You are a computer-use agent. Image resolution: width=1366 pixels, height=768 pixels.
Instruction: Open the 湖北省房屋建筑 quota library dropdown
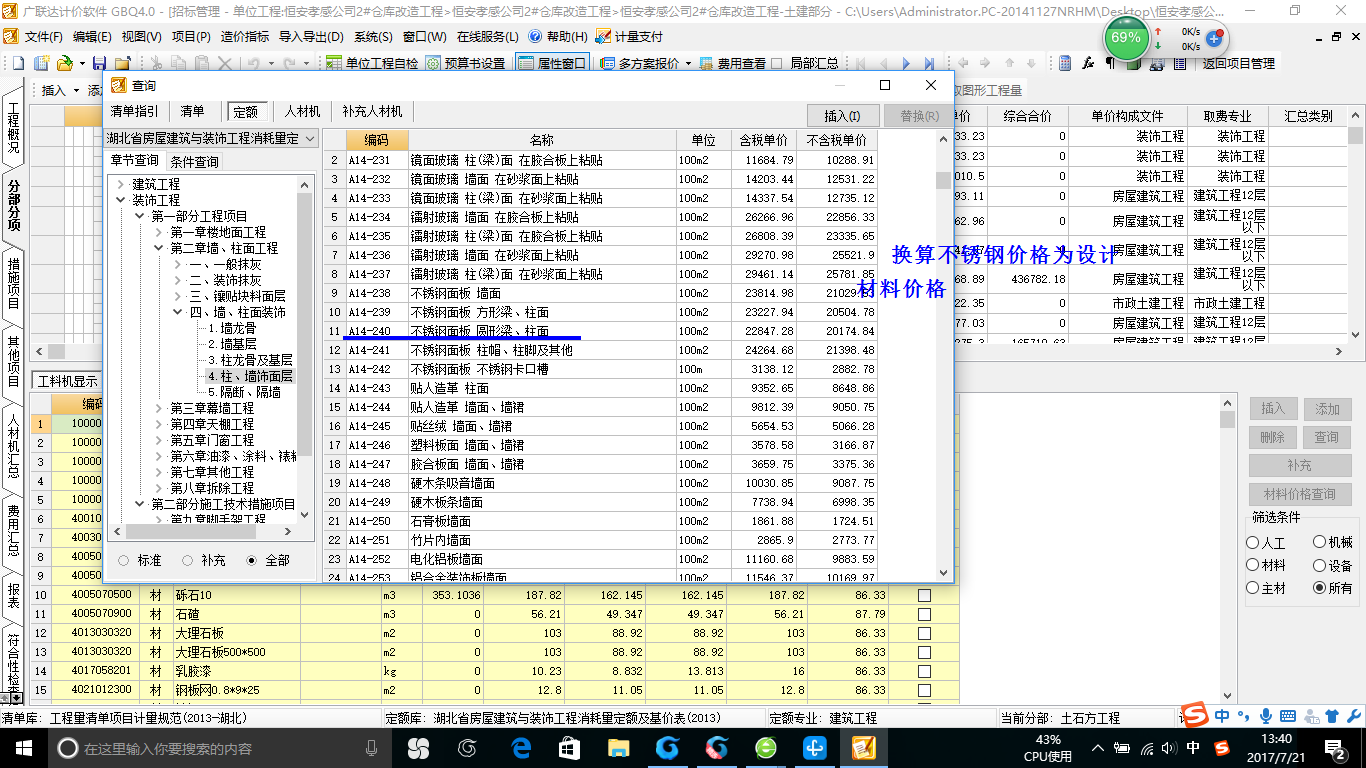click(309, 138)
